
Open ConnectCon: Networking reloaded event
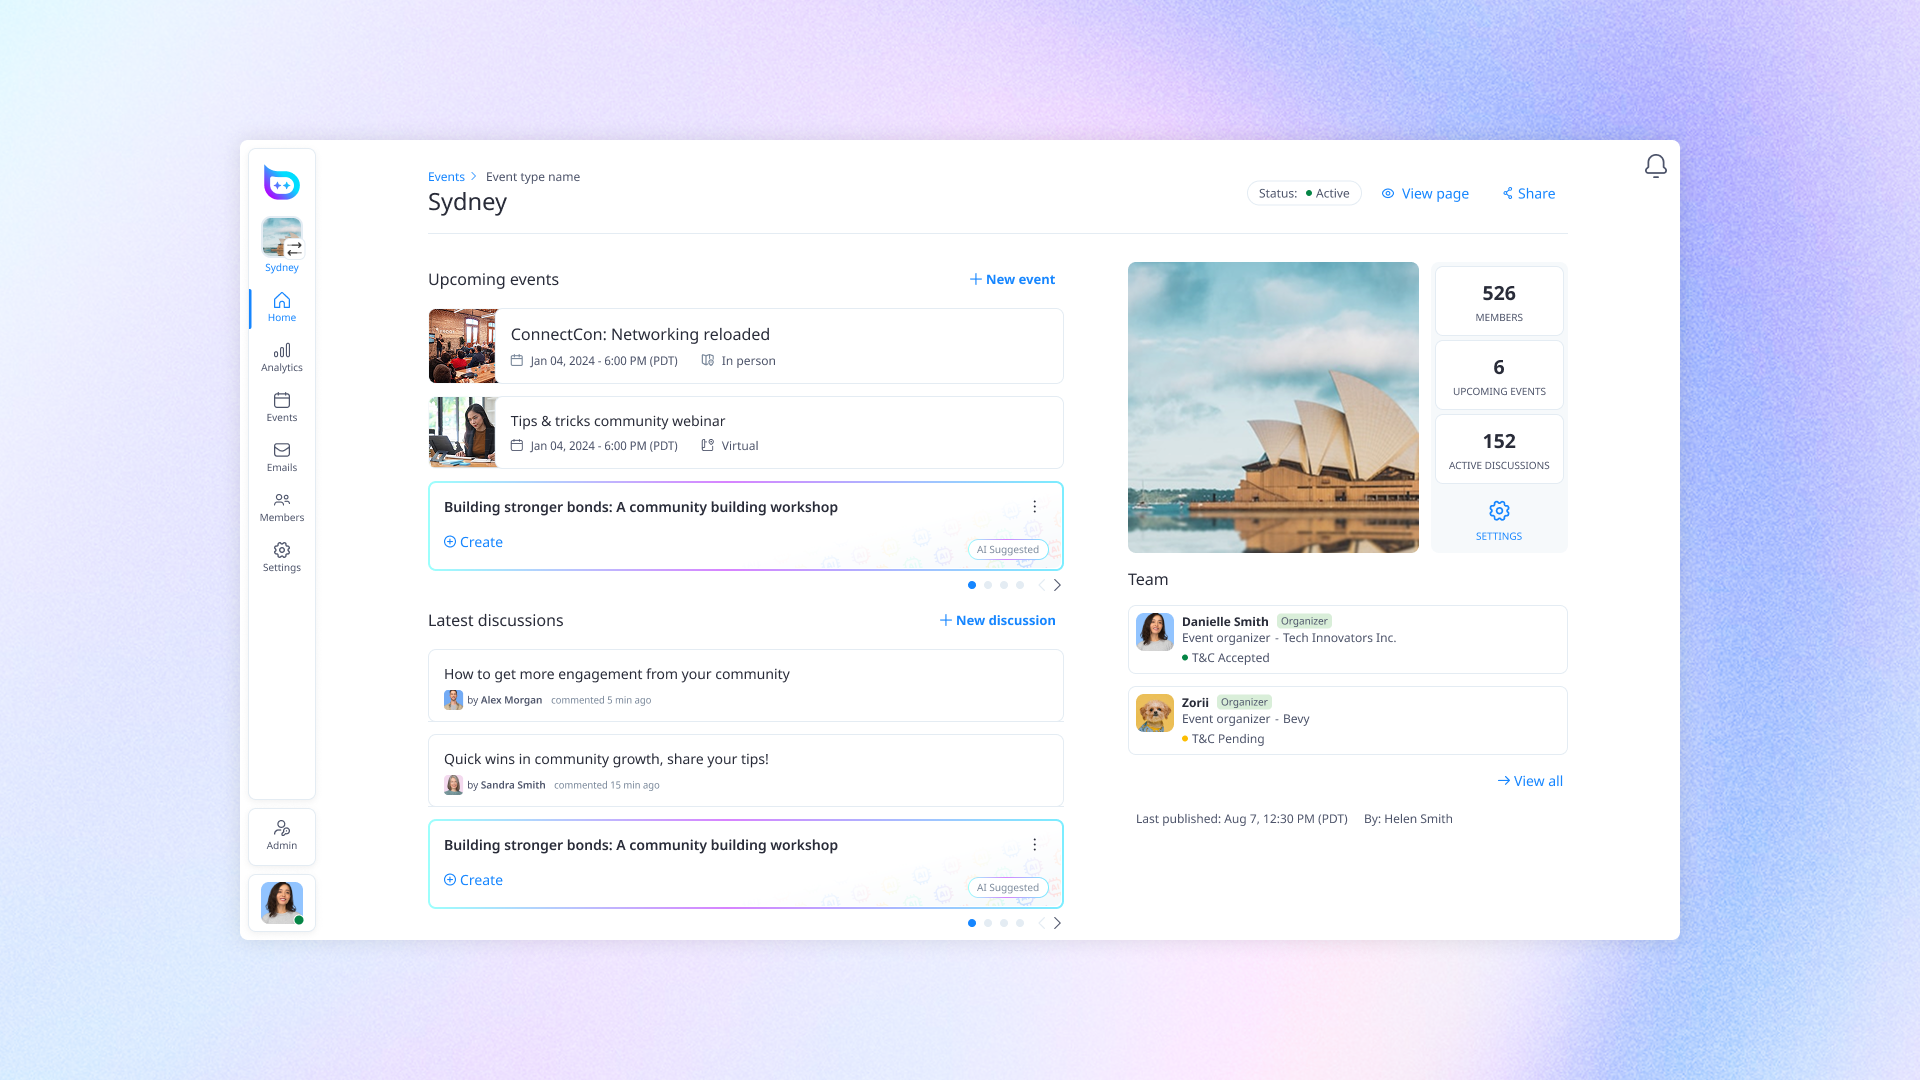640,334
